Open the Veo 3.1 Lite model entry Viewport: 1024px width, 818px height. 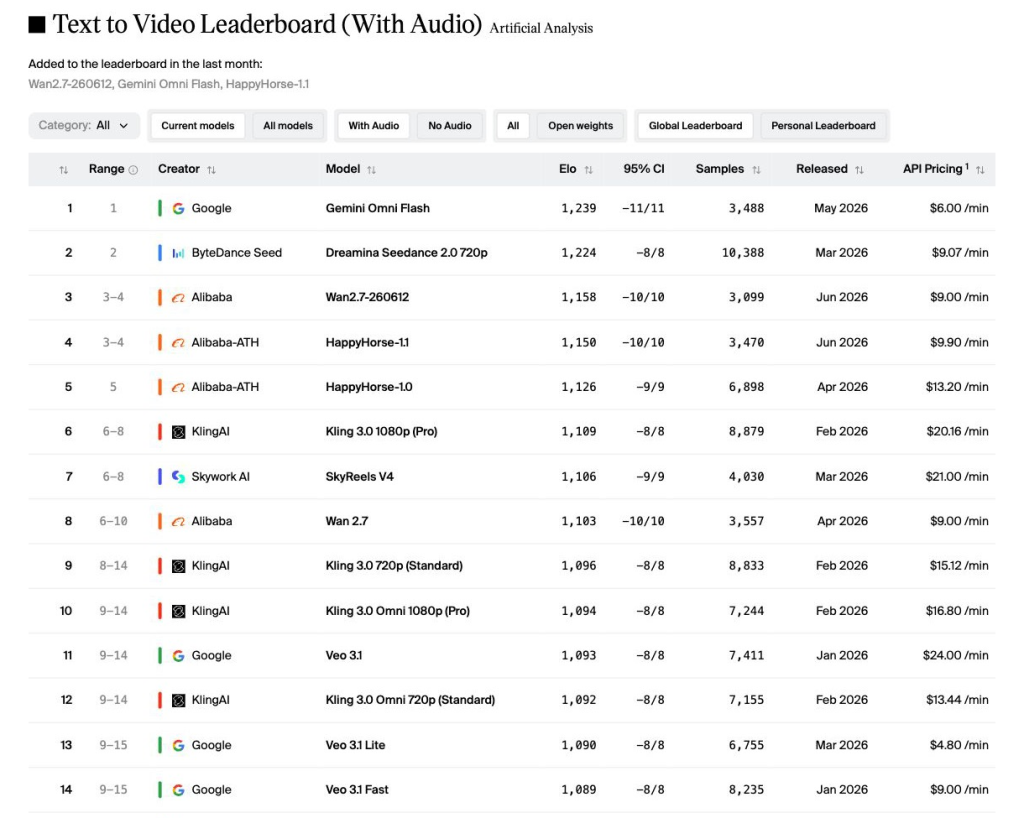pyautogui.click(x=355, y=745)
